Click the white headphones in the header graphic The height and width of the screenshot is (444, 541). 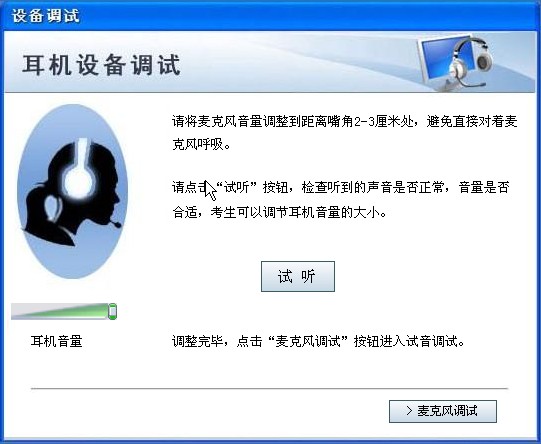471,62
